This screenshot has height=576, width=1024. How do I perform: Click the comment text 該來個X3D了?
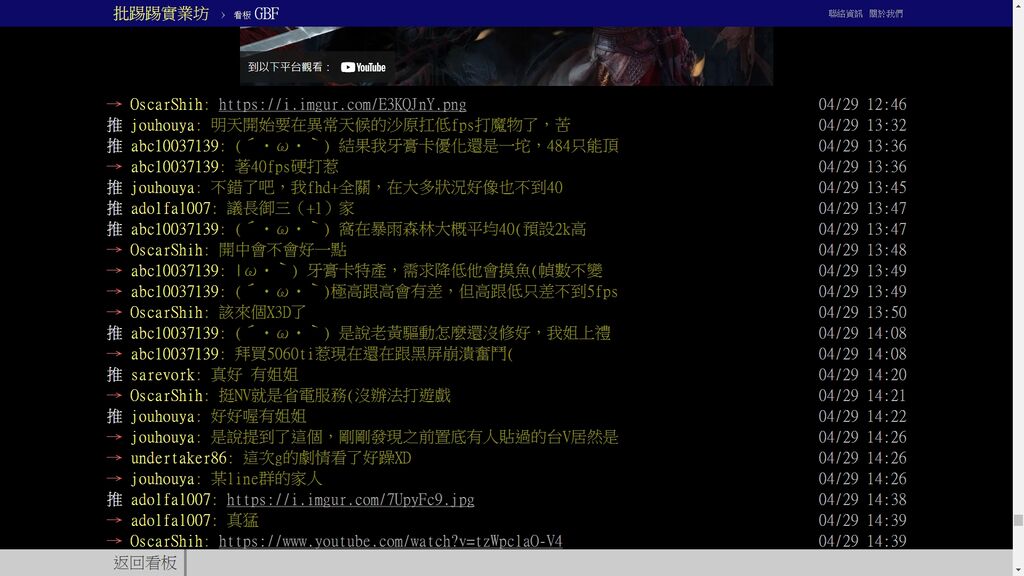tap(263, 313)
